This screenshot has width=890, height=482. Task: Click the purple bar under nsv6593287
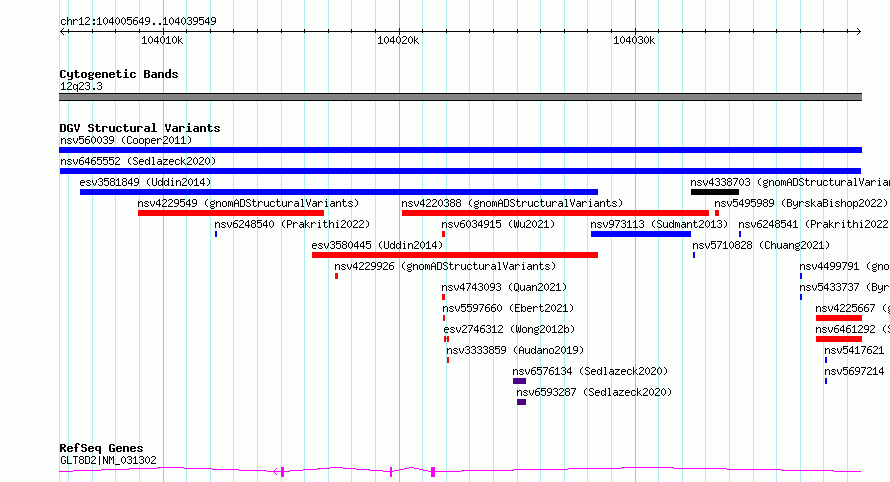point(522,402)
